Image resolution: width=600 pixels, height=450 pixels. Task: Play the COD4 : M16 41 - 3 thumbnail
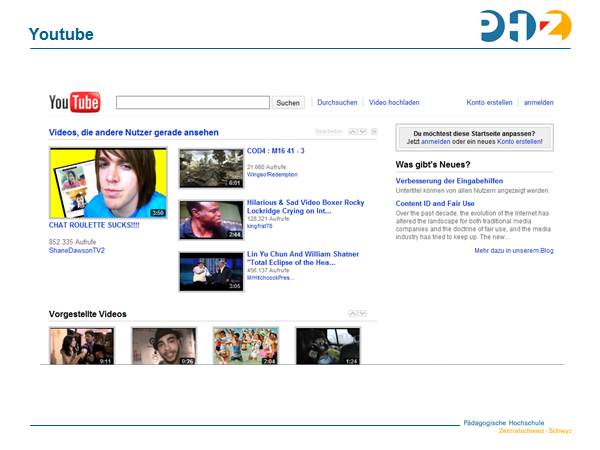point(211,168)
